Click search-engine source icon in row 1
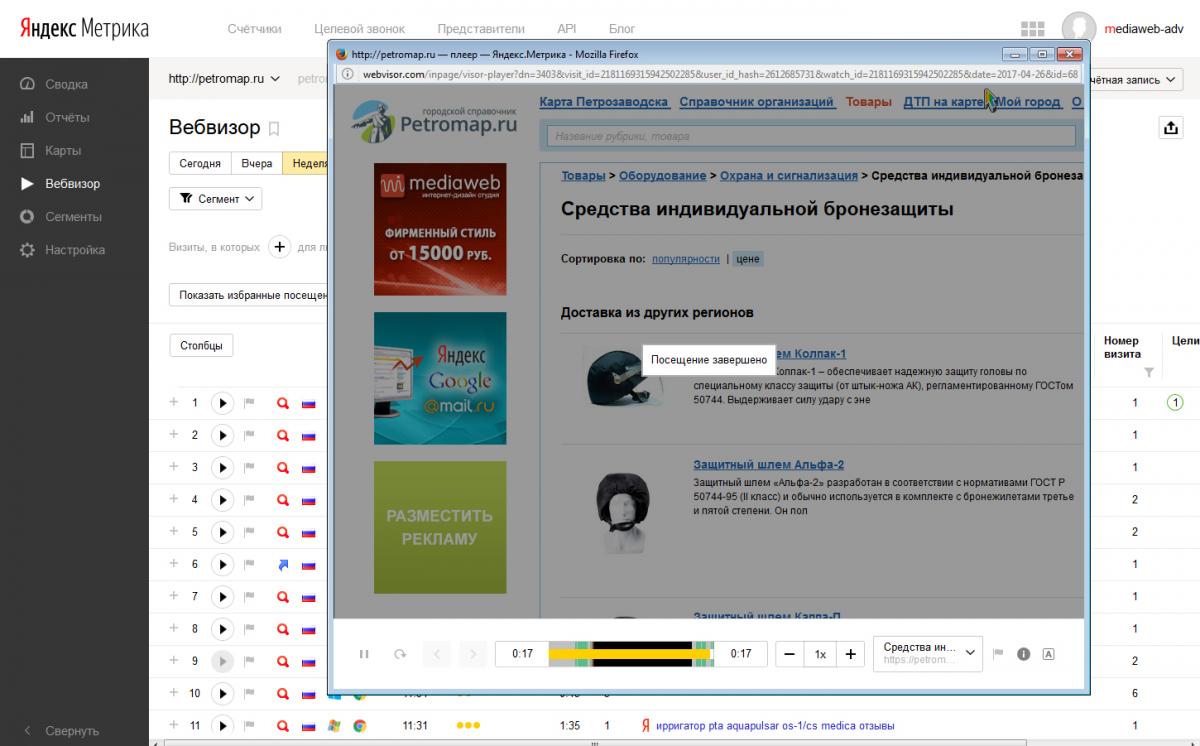Viewport: 1200px width, 746px height. (x=283, y=403)
